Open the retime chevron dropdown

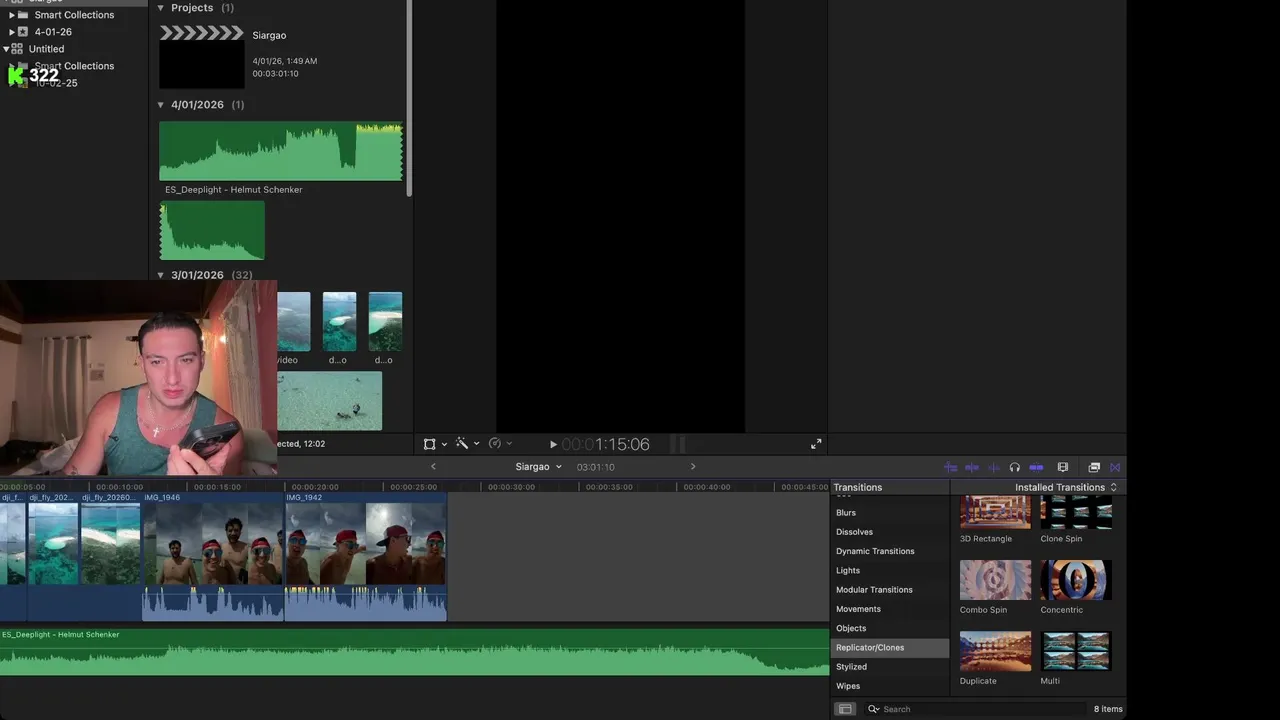[x=508, y=444]
